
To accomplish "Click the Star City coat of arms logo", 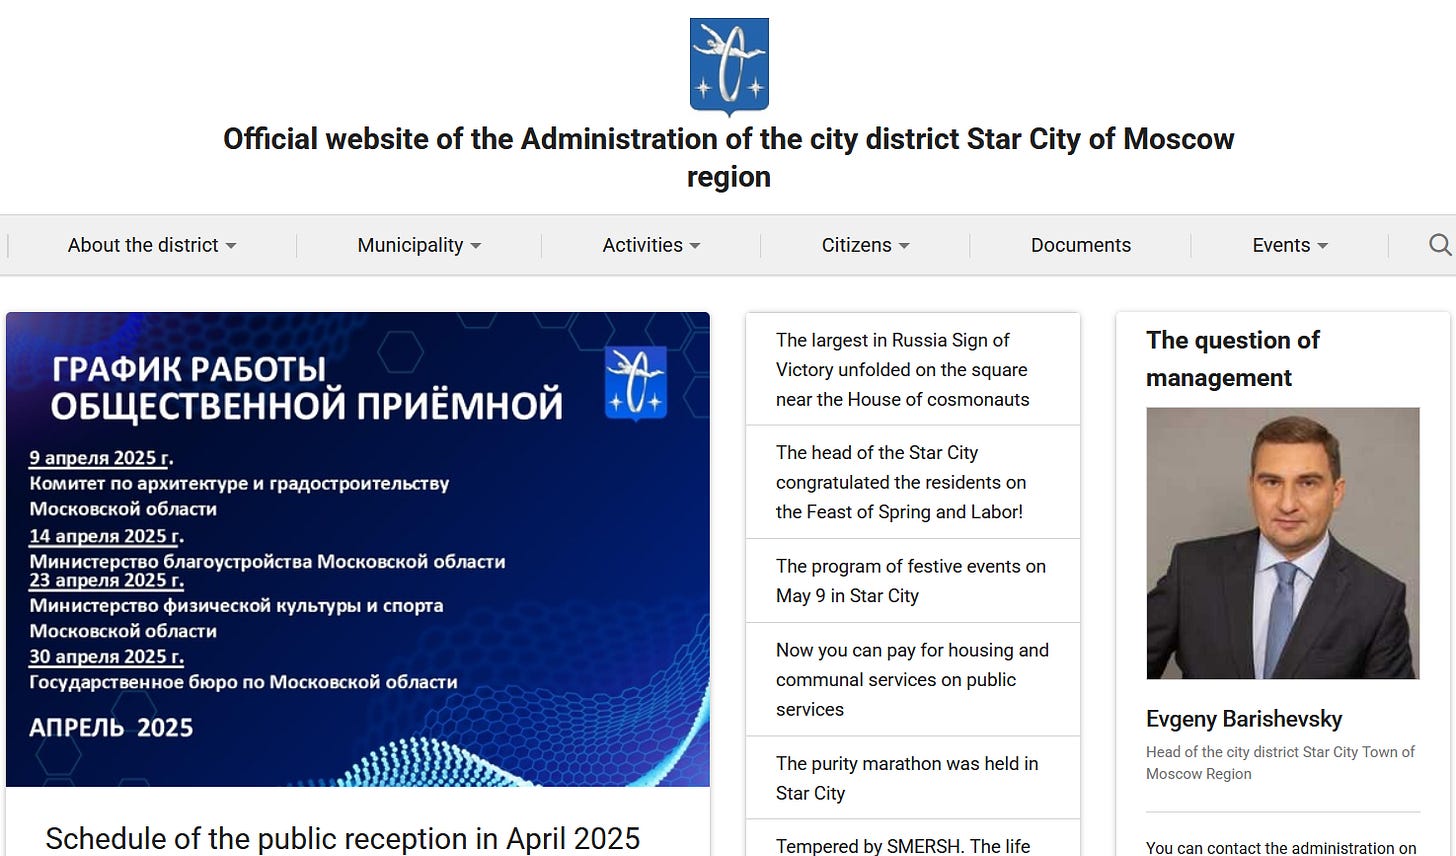I will [x=729, y=66].
